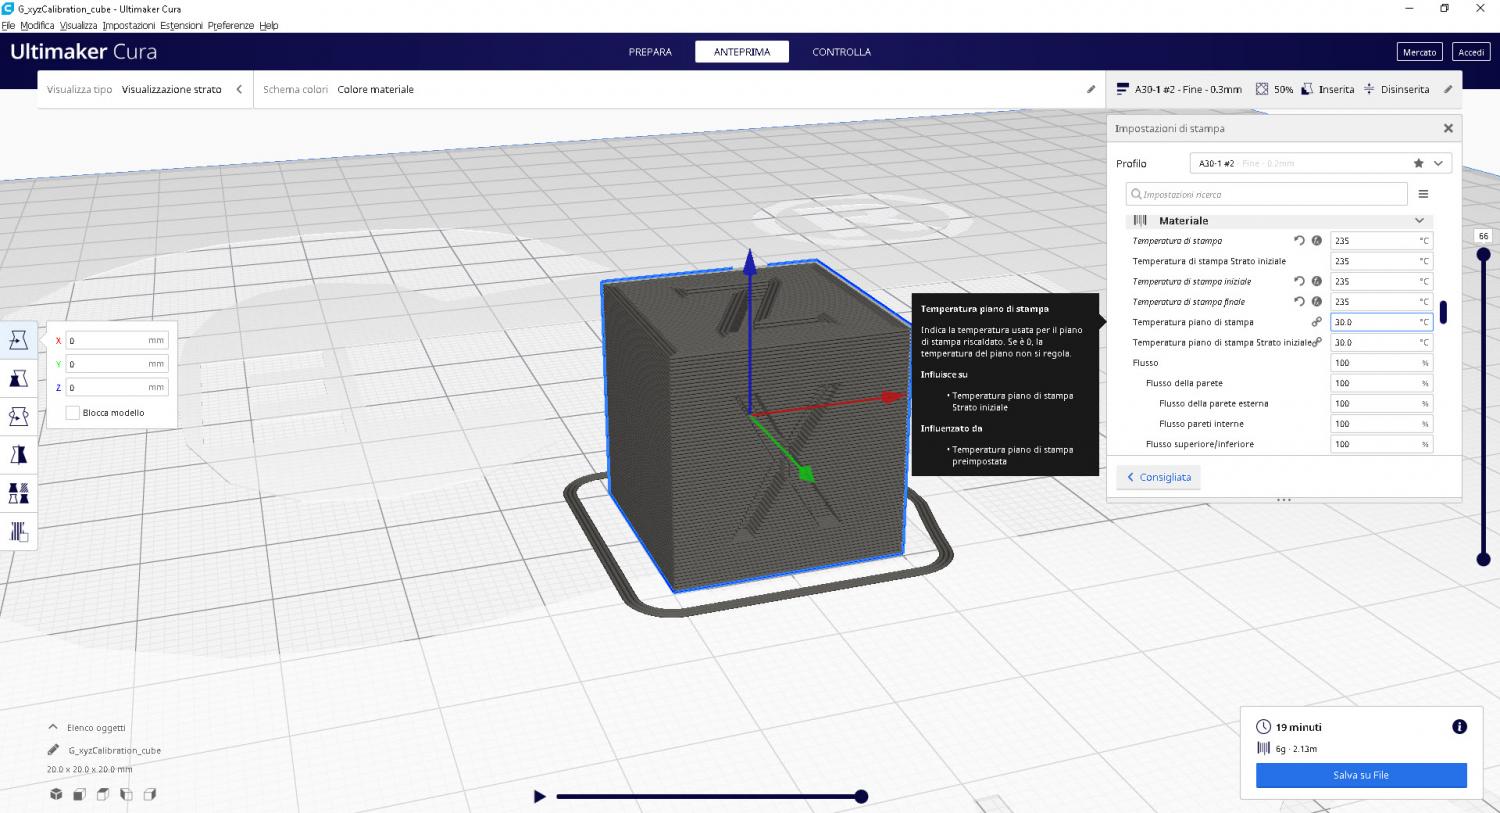This screenshot has width=1500, height=813.
Task: Click the Flusso della parete esterna value field
Action: 1381,403
